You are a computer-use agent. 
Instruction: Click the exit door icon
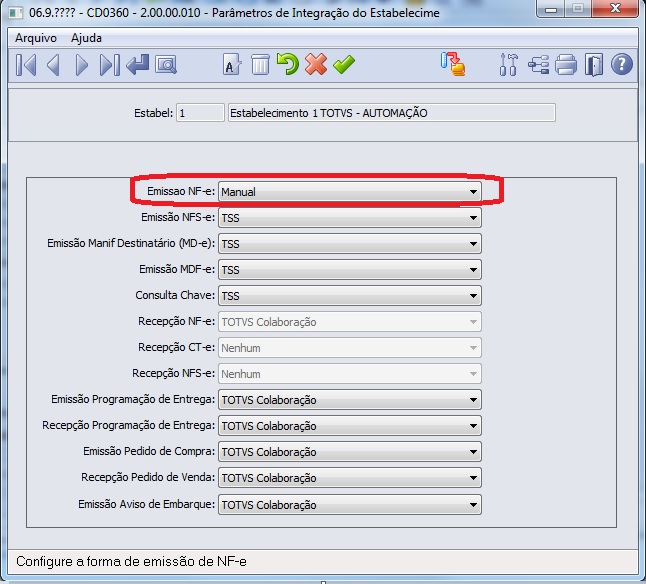(x=594, y=65)
